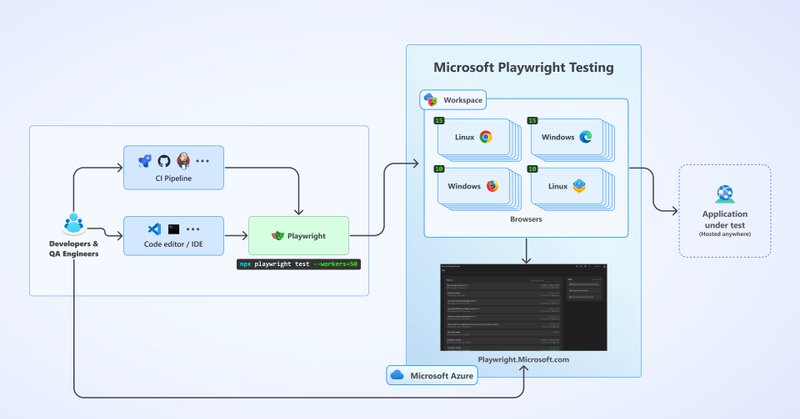Image resolution: width=800 pixels, height=419 pixels.
Task: Click the 15 badge on Linux Chrome card
Action: tap(439, 120)
